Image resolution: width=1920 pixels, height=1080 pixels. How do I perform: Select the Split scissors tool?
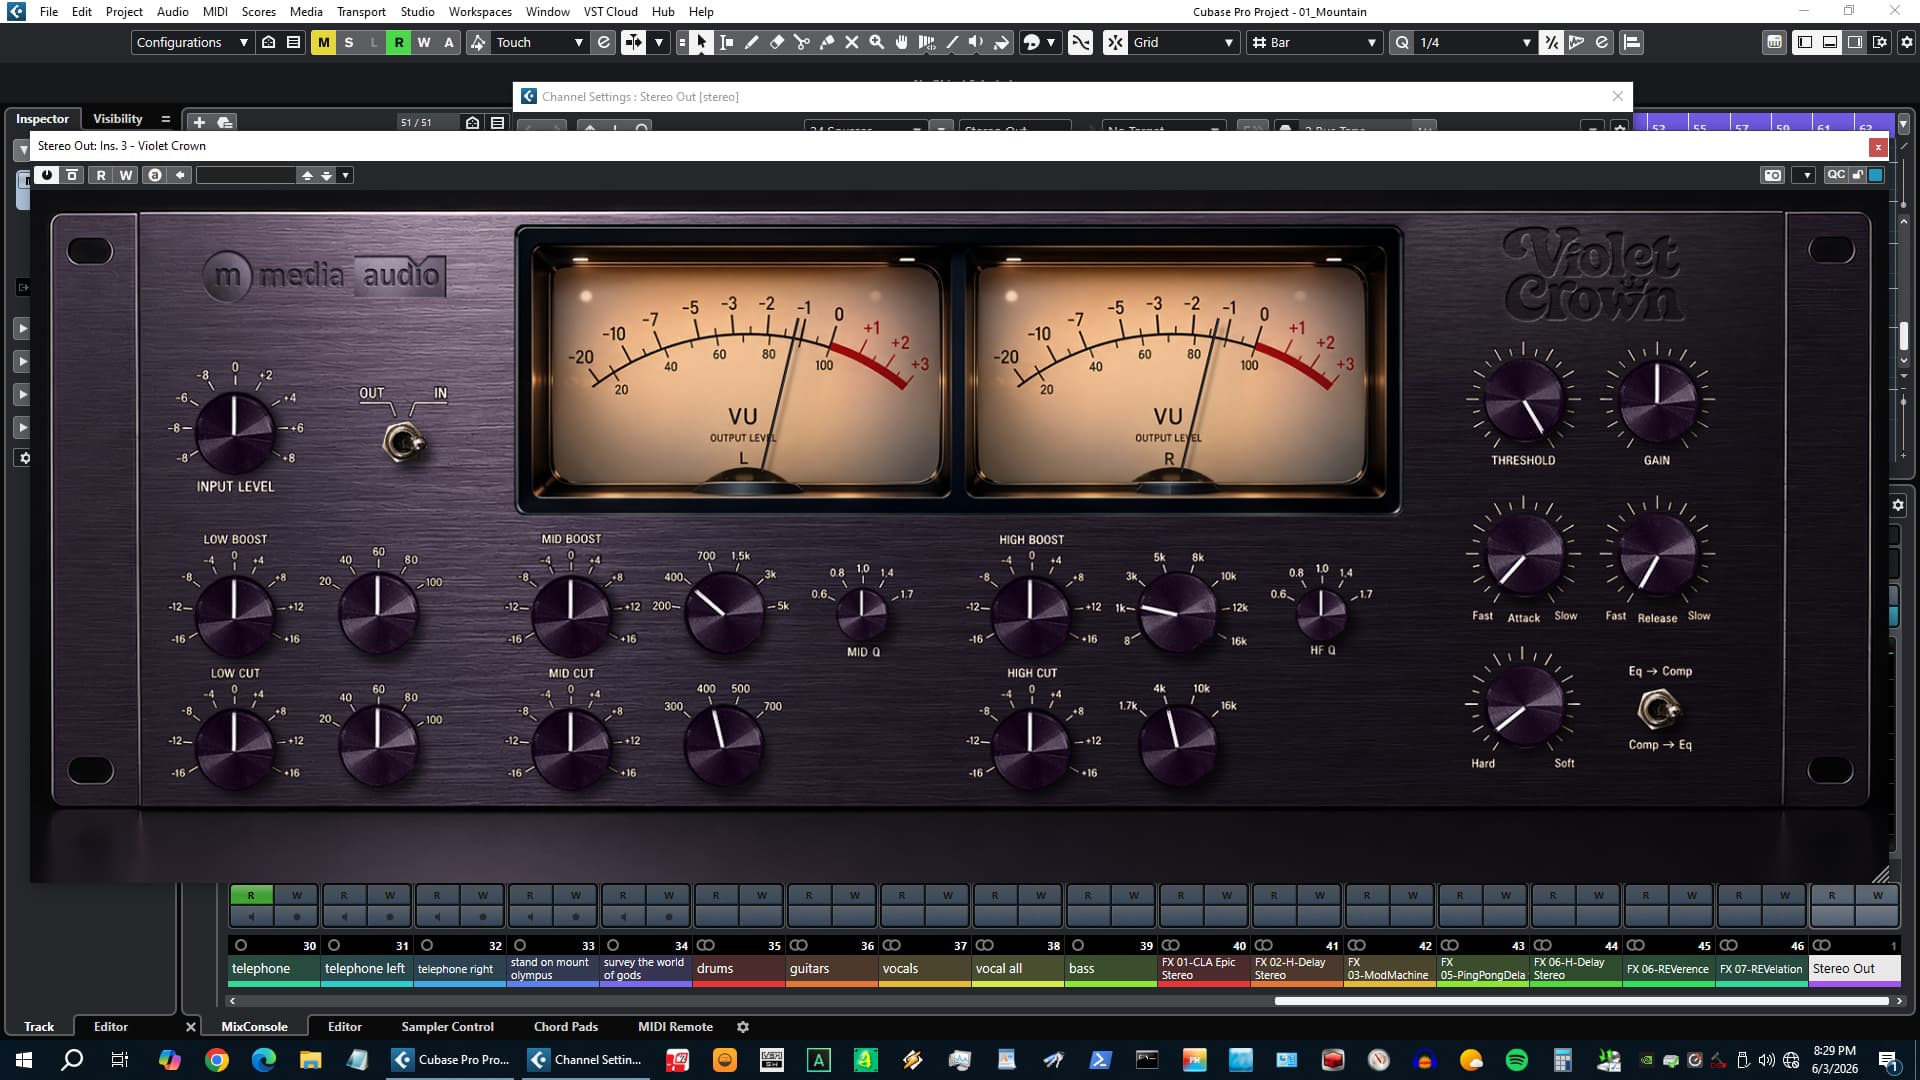pos(801,42)
